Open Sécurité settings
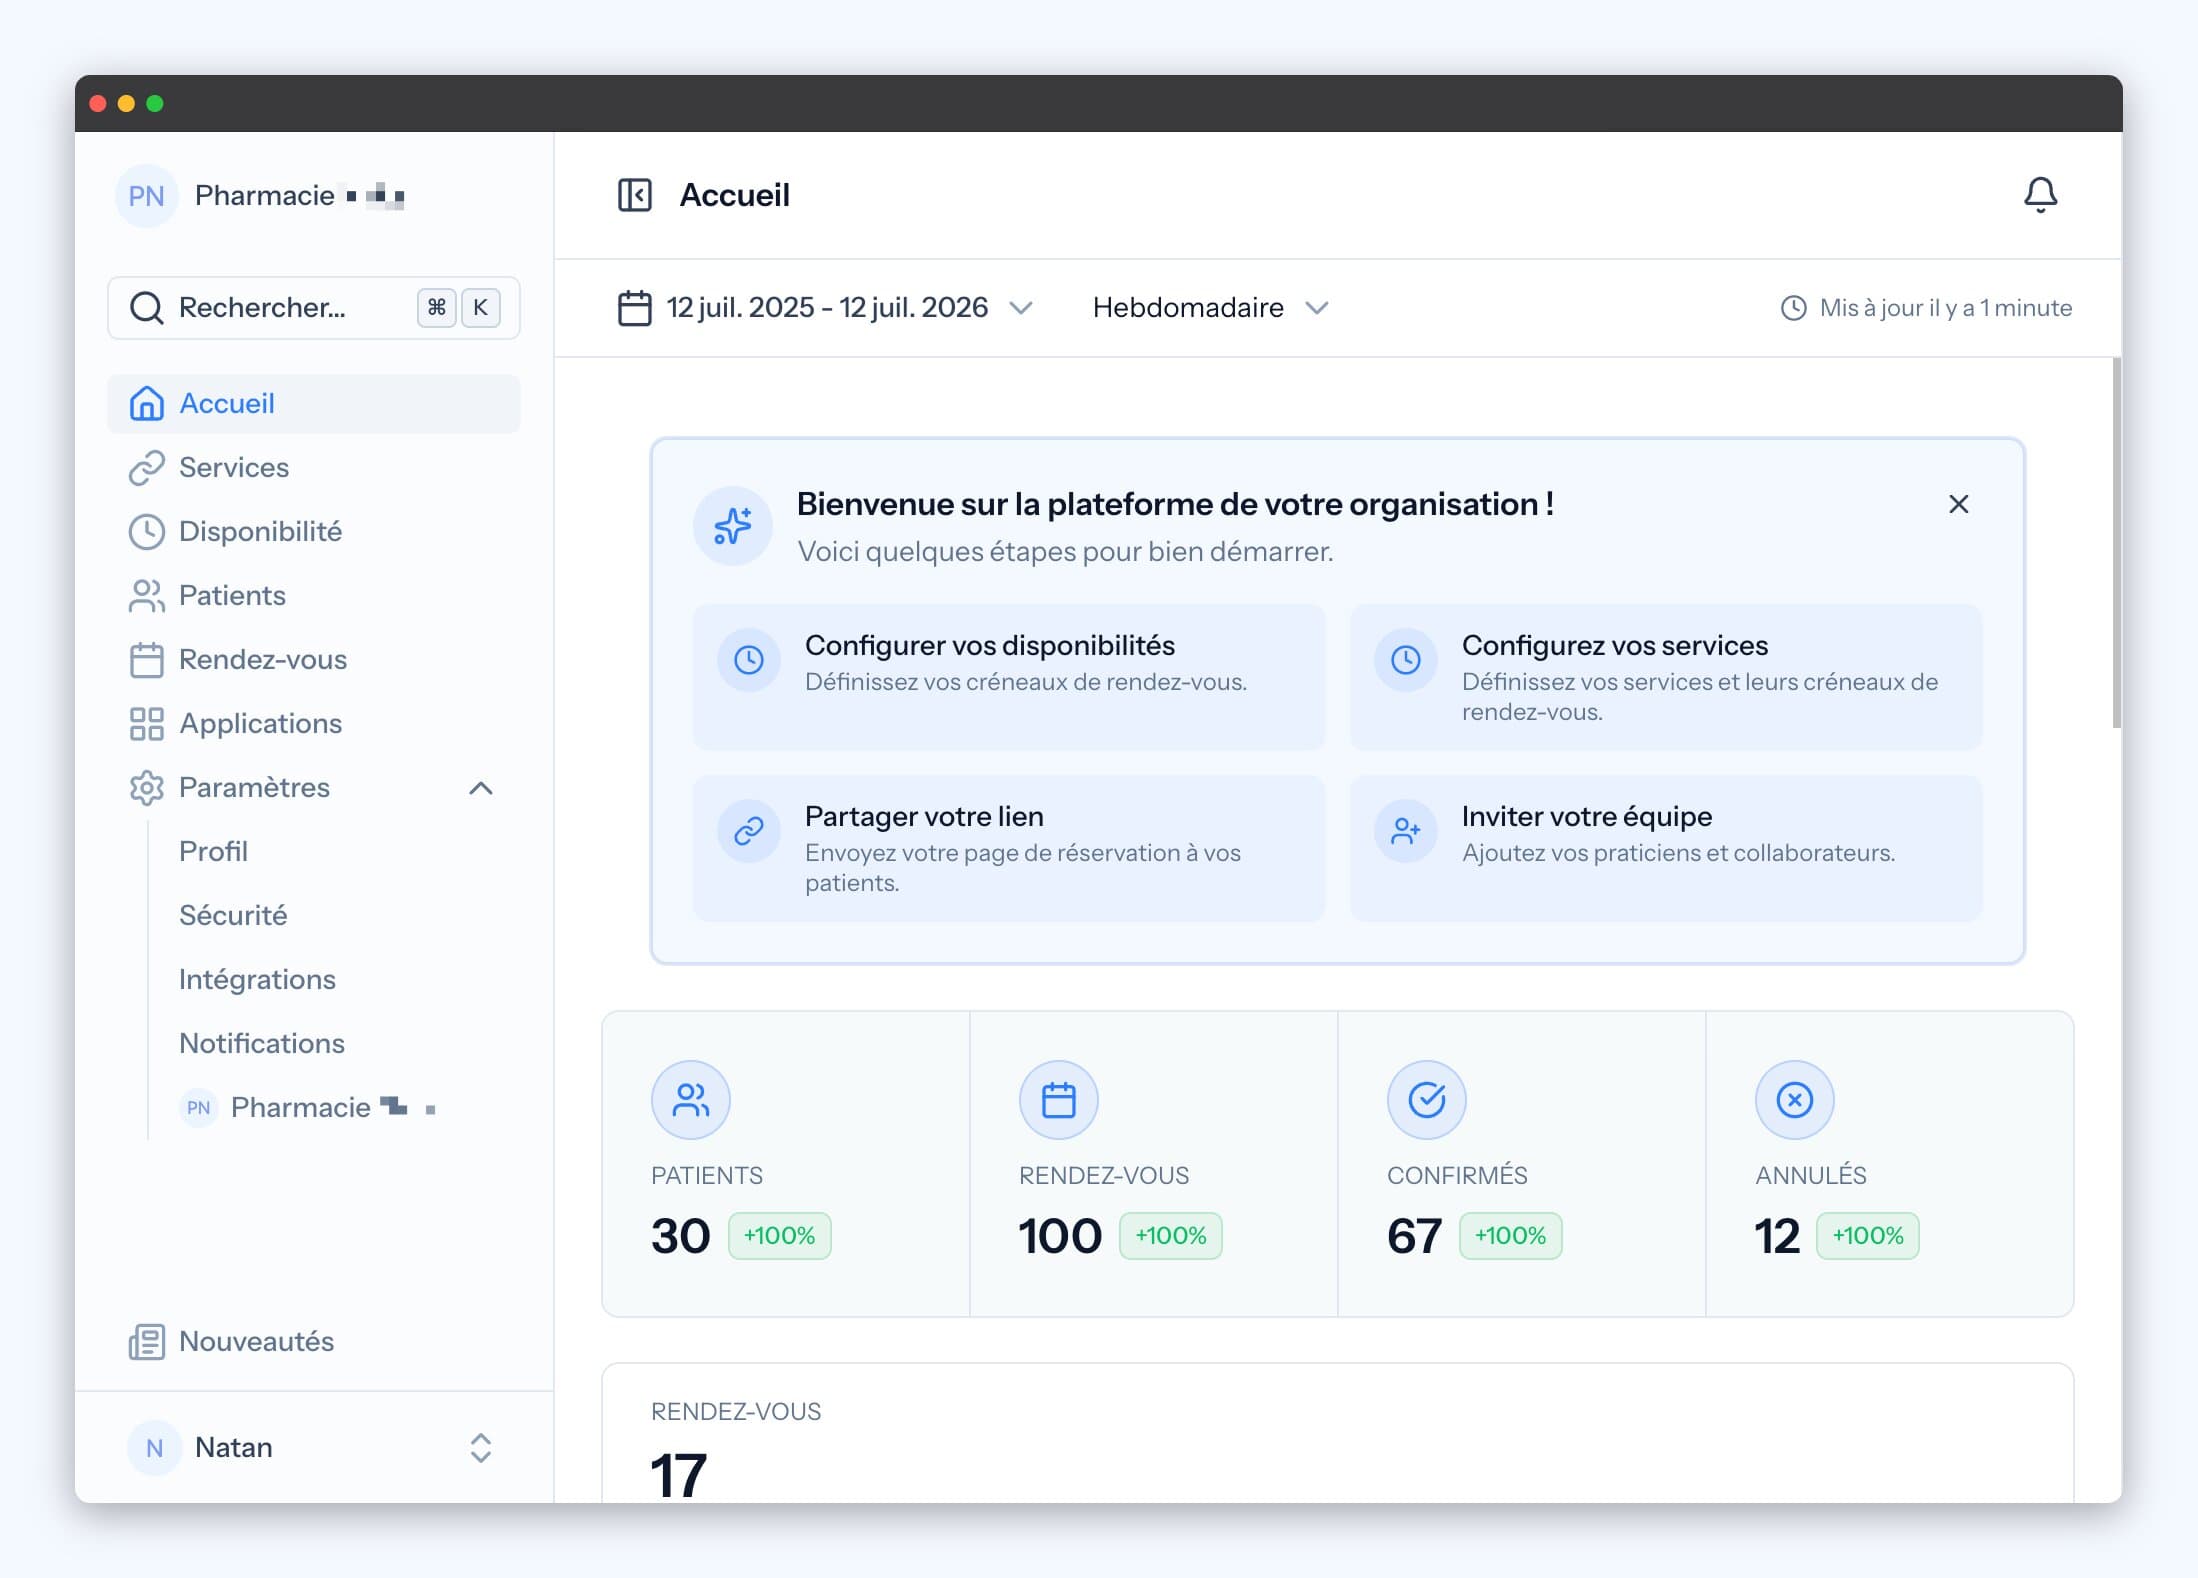Image resolution: width=2198 pixels, height=1578 pixels. (x=233, y=916)
